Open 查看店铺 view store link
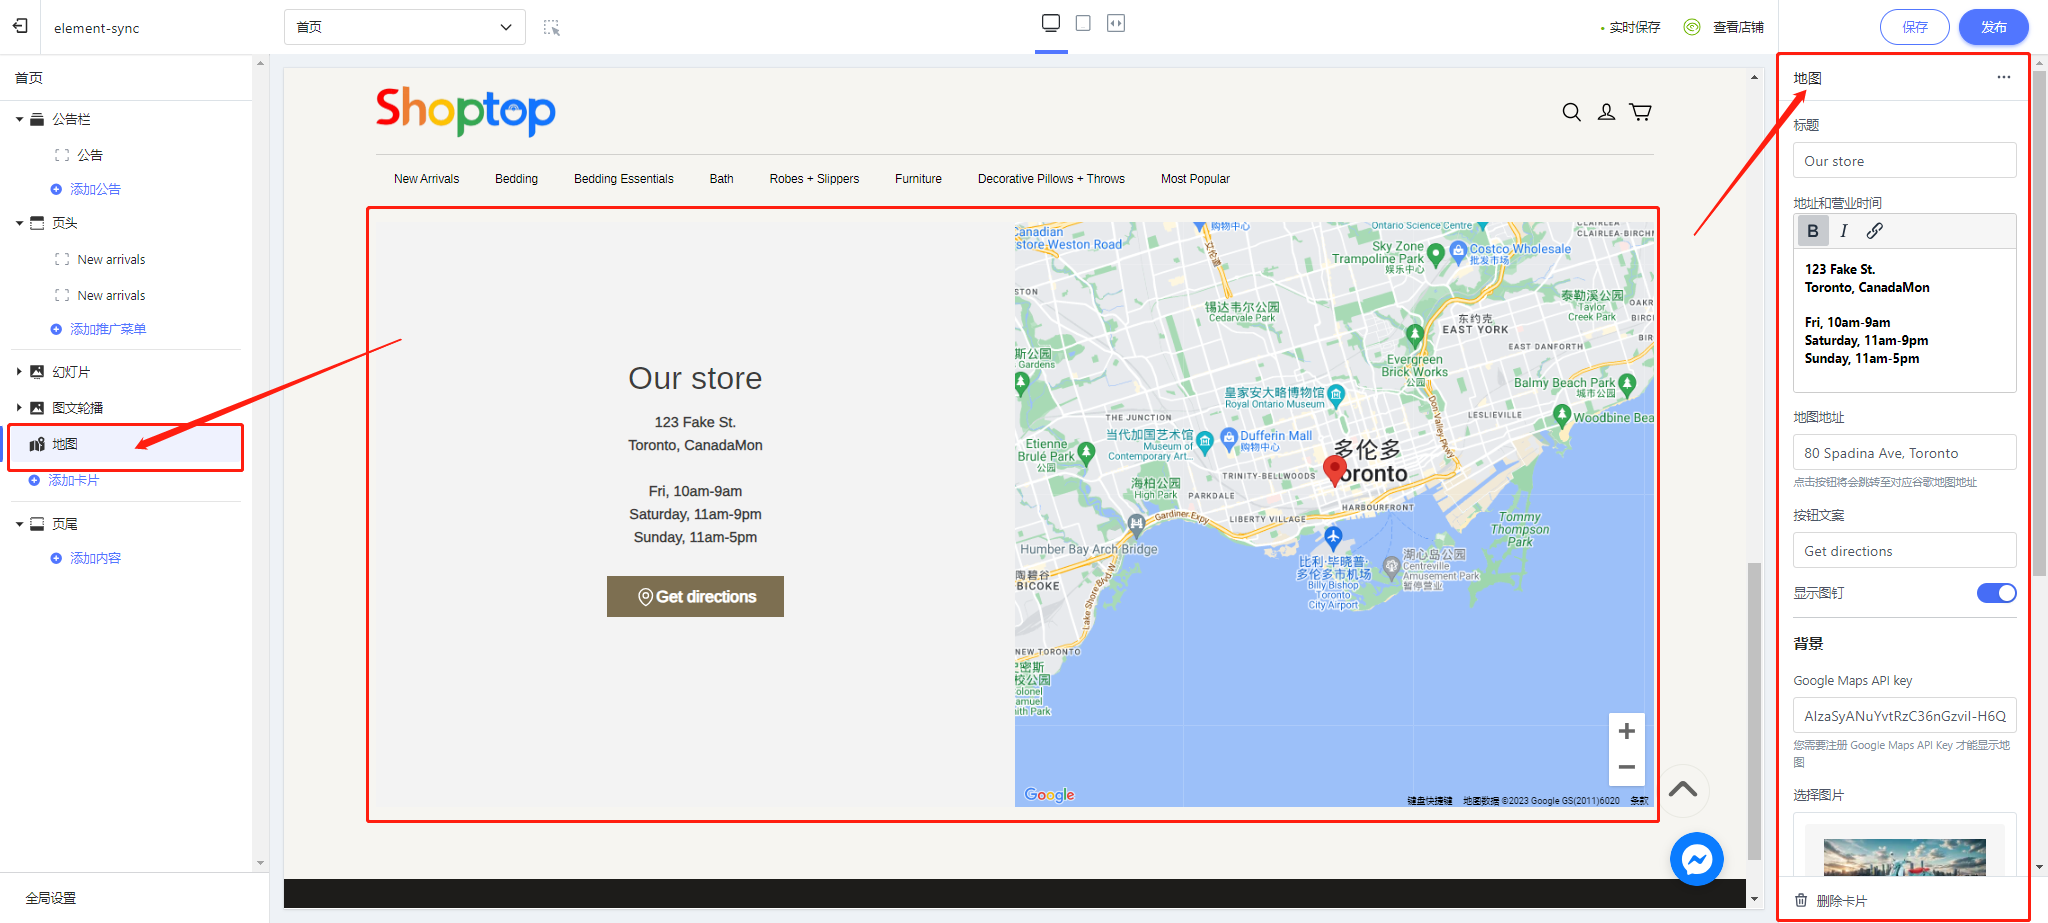The width and height of the screenshot is (2048, 923). (1738, 27)
